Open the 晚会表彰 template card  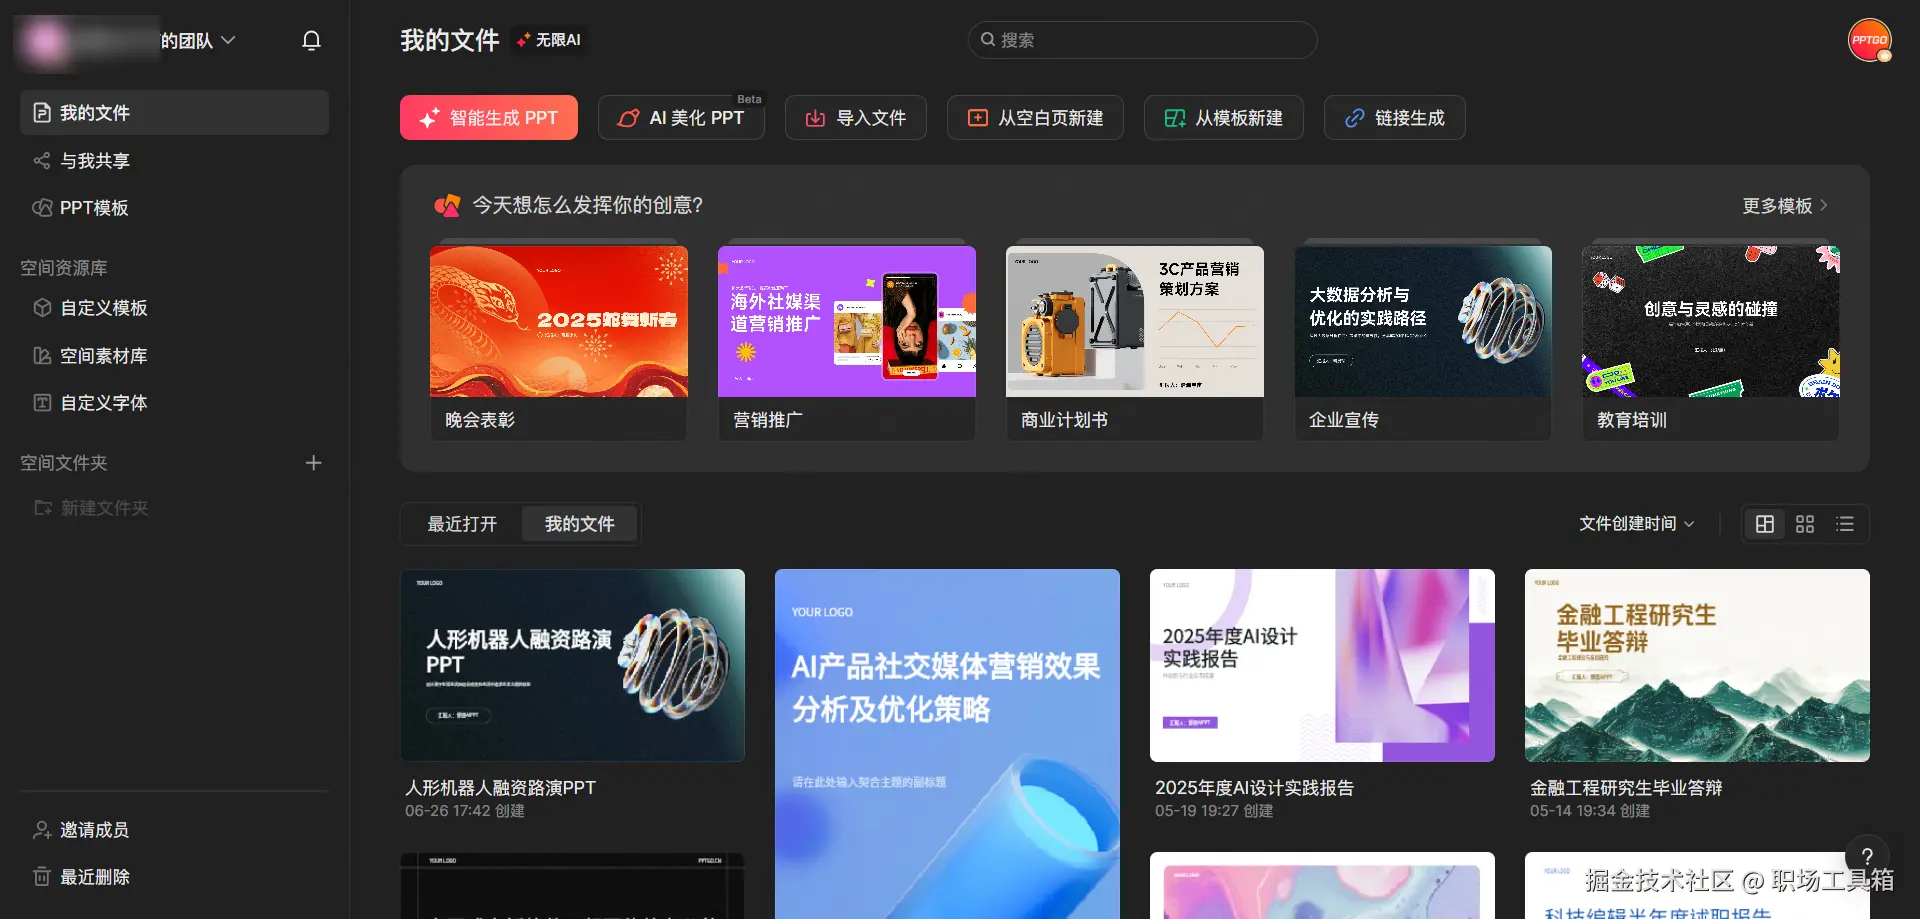tap(559, 342)
